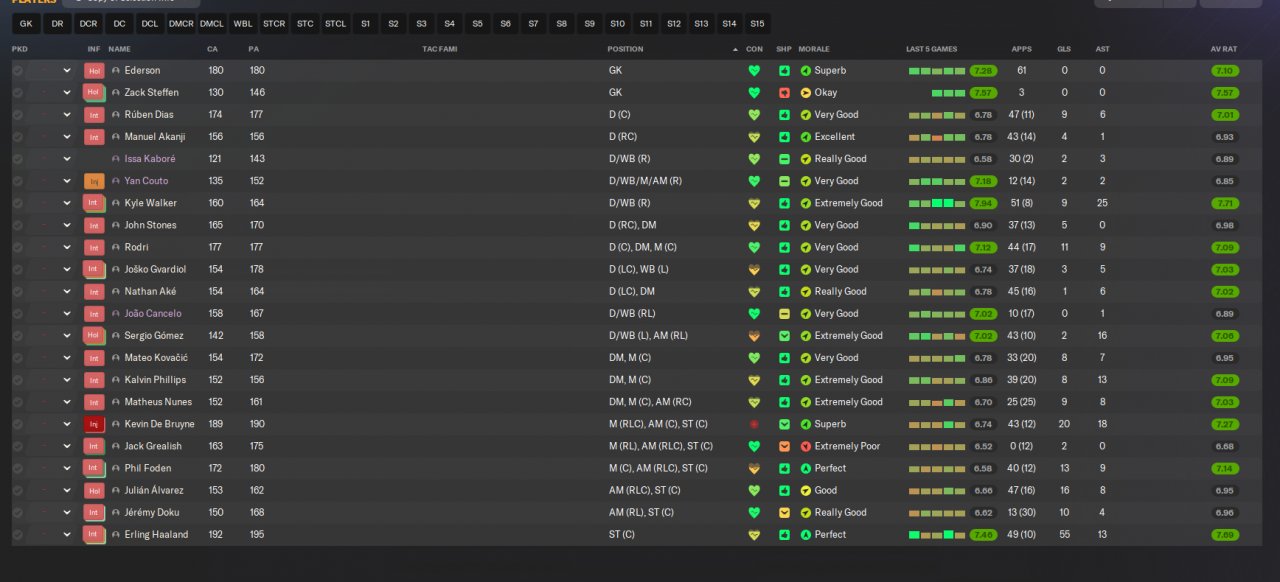Click Rúben Dias's Int status badge

(94, 115)
